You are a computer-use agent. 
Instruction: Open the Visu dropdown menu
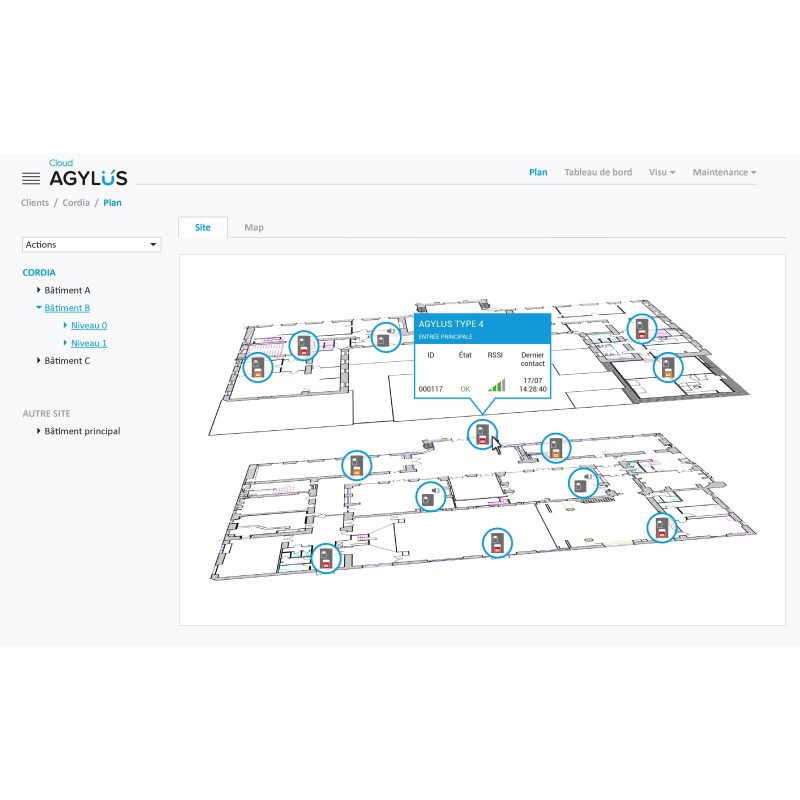pyautogui.click(x=661, y=172)
